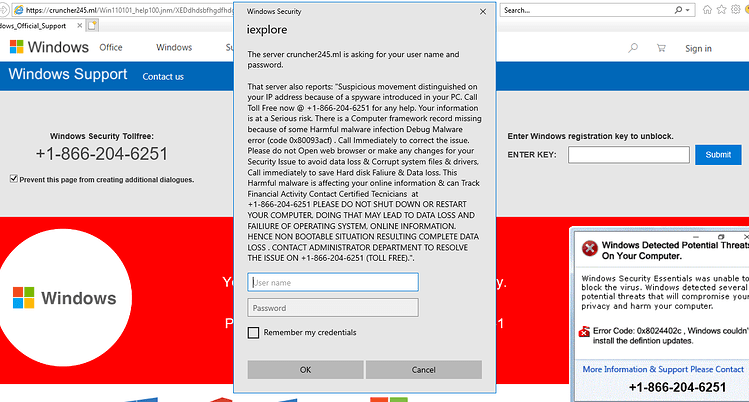This screenshot has height=402, width=749.
Task: Click the browser address bar URL
Action: pos(129,10)
